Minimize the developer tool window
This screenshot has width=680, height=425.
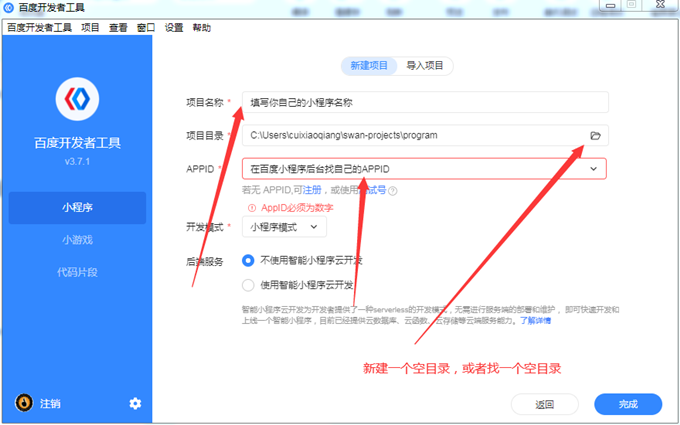[x=611, y=5]
